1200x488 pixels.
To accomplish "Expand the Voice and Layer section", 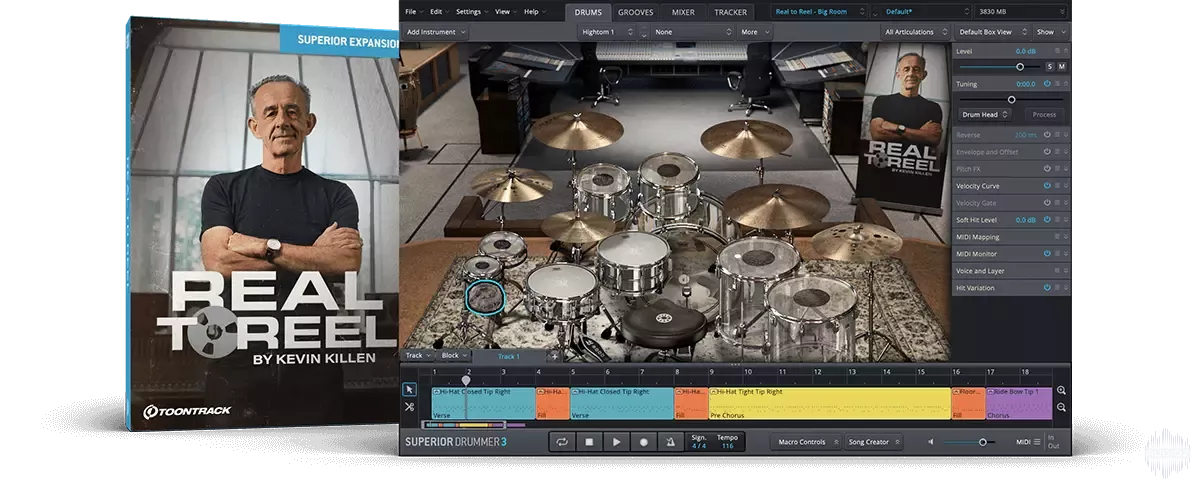I will 1067,271.
